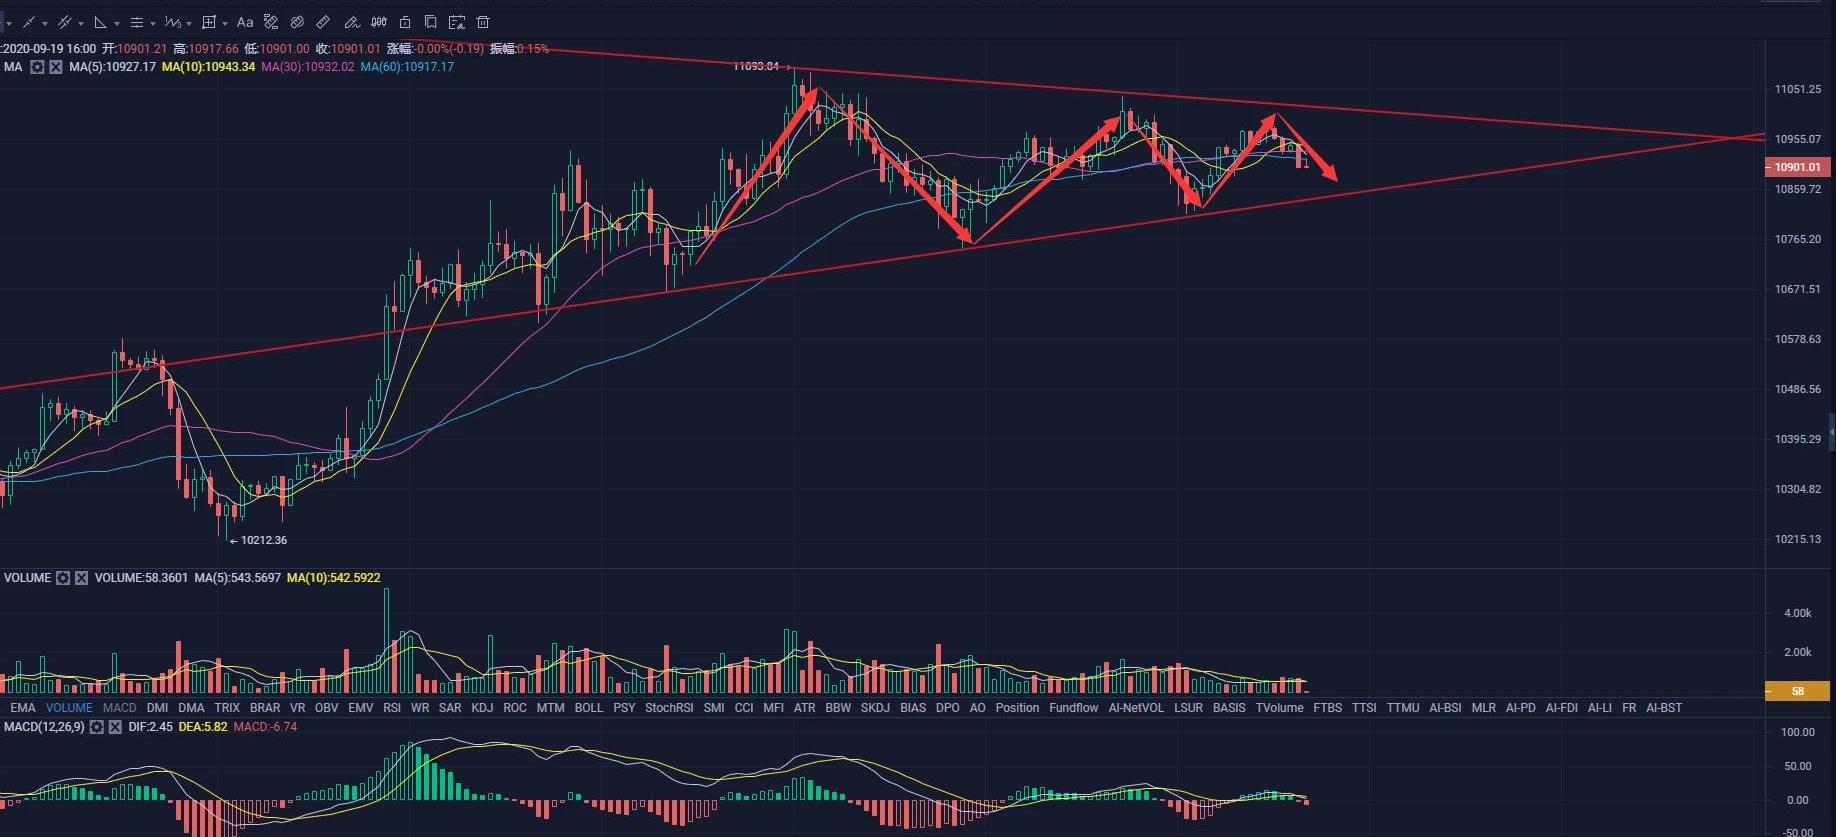The height and width of the screenshot is (837, 1836).
Task: Remove the MA indicator with X
Action: [56, 67]
